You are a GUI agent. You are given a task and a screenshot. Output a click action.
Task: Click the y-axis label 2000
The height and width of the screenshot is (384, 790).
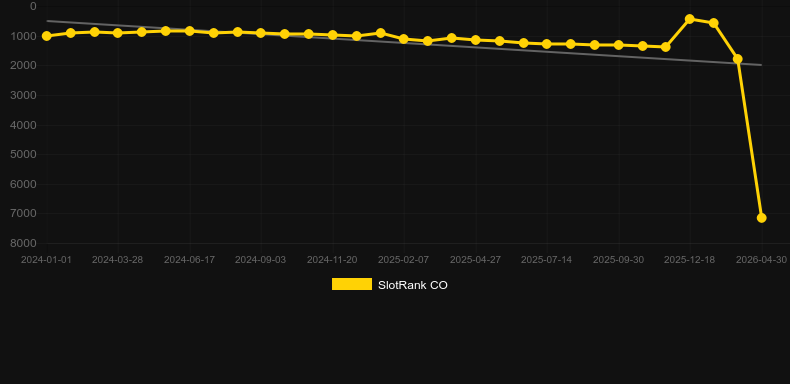24,66
